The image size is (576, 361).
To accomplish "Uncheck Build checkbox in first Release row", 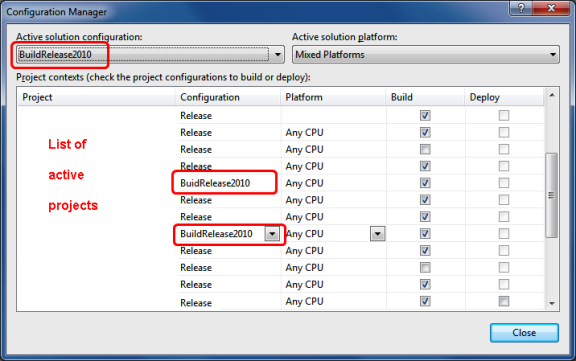I will [x=425, y=116].
